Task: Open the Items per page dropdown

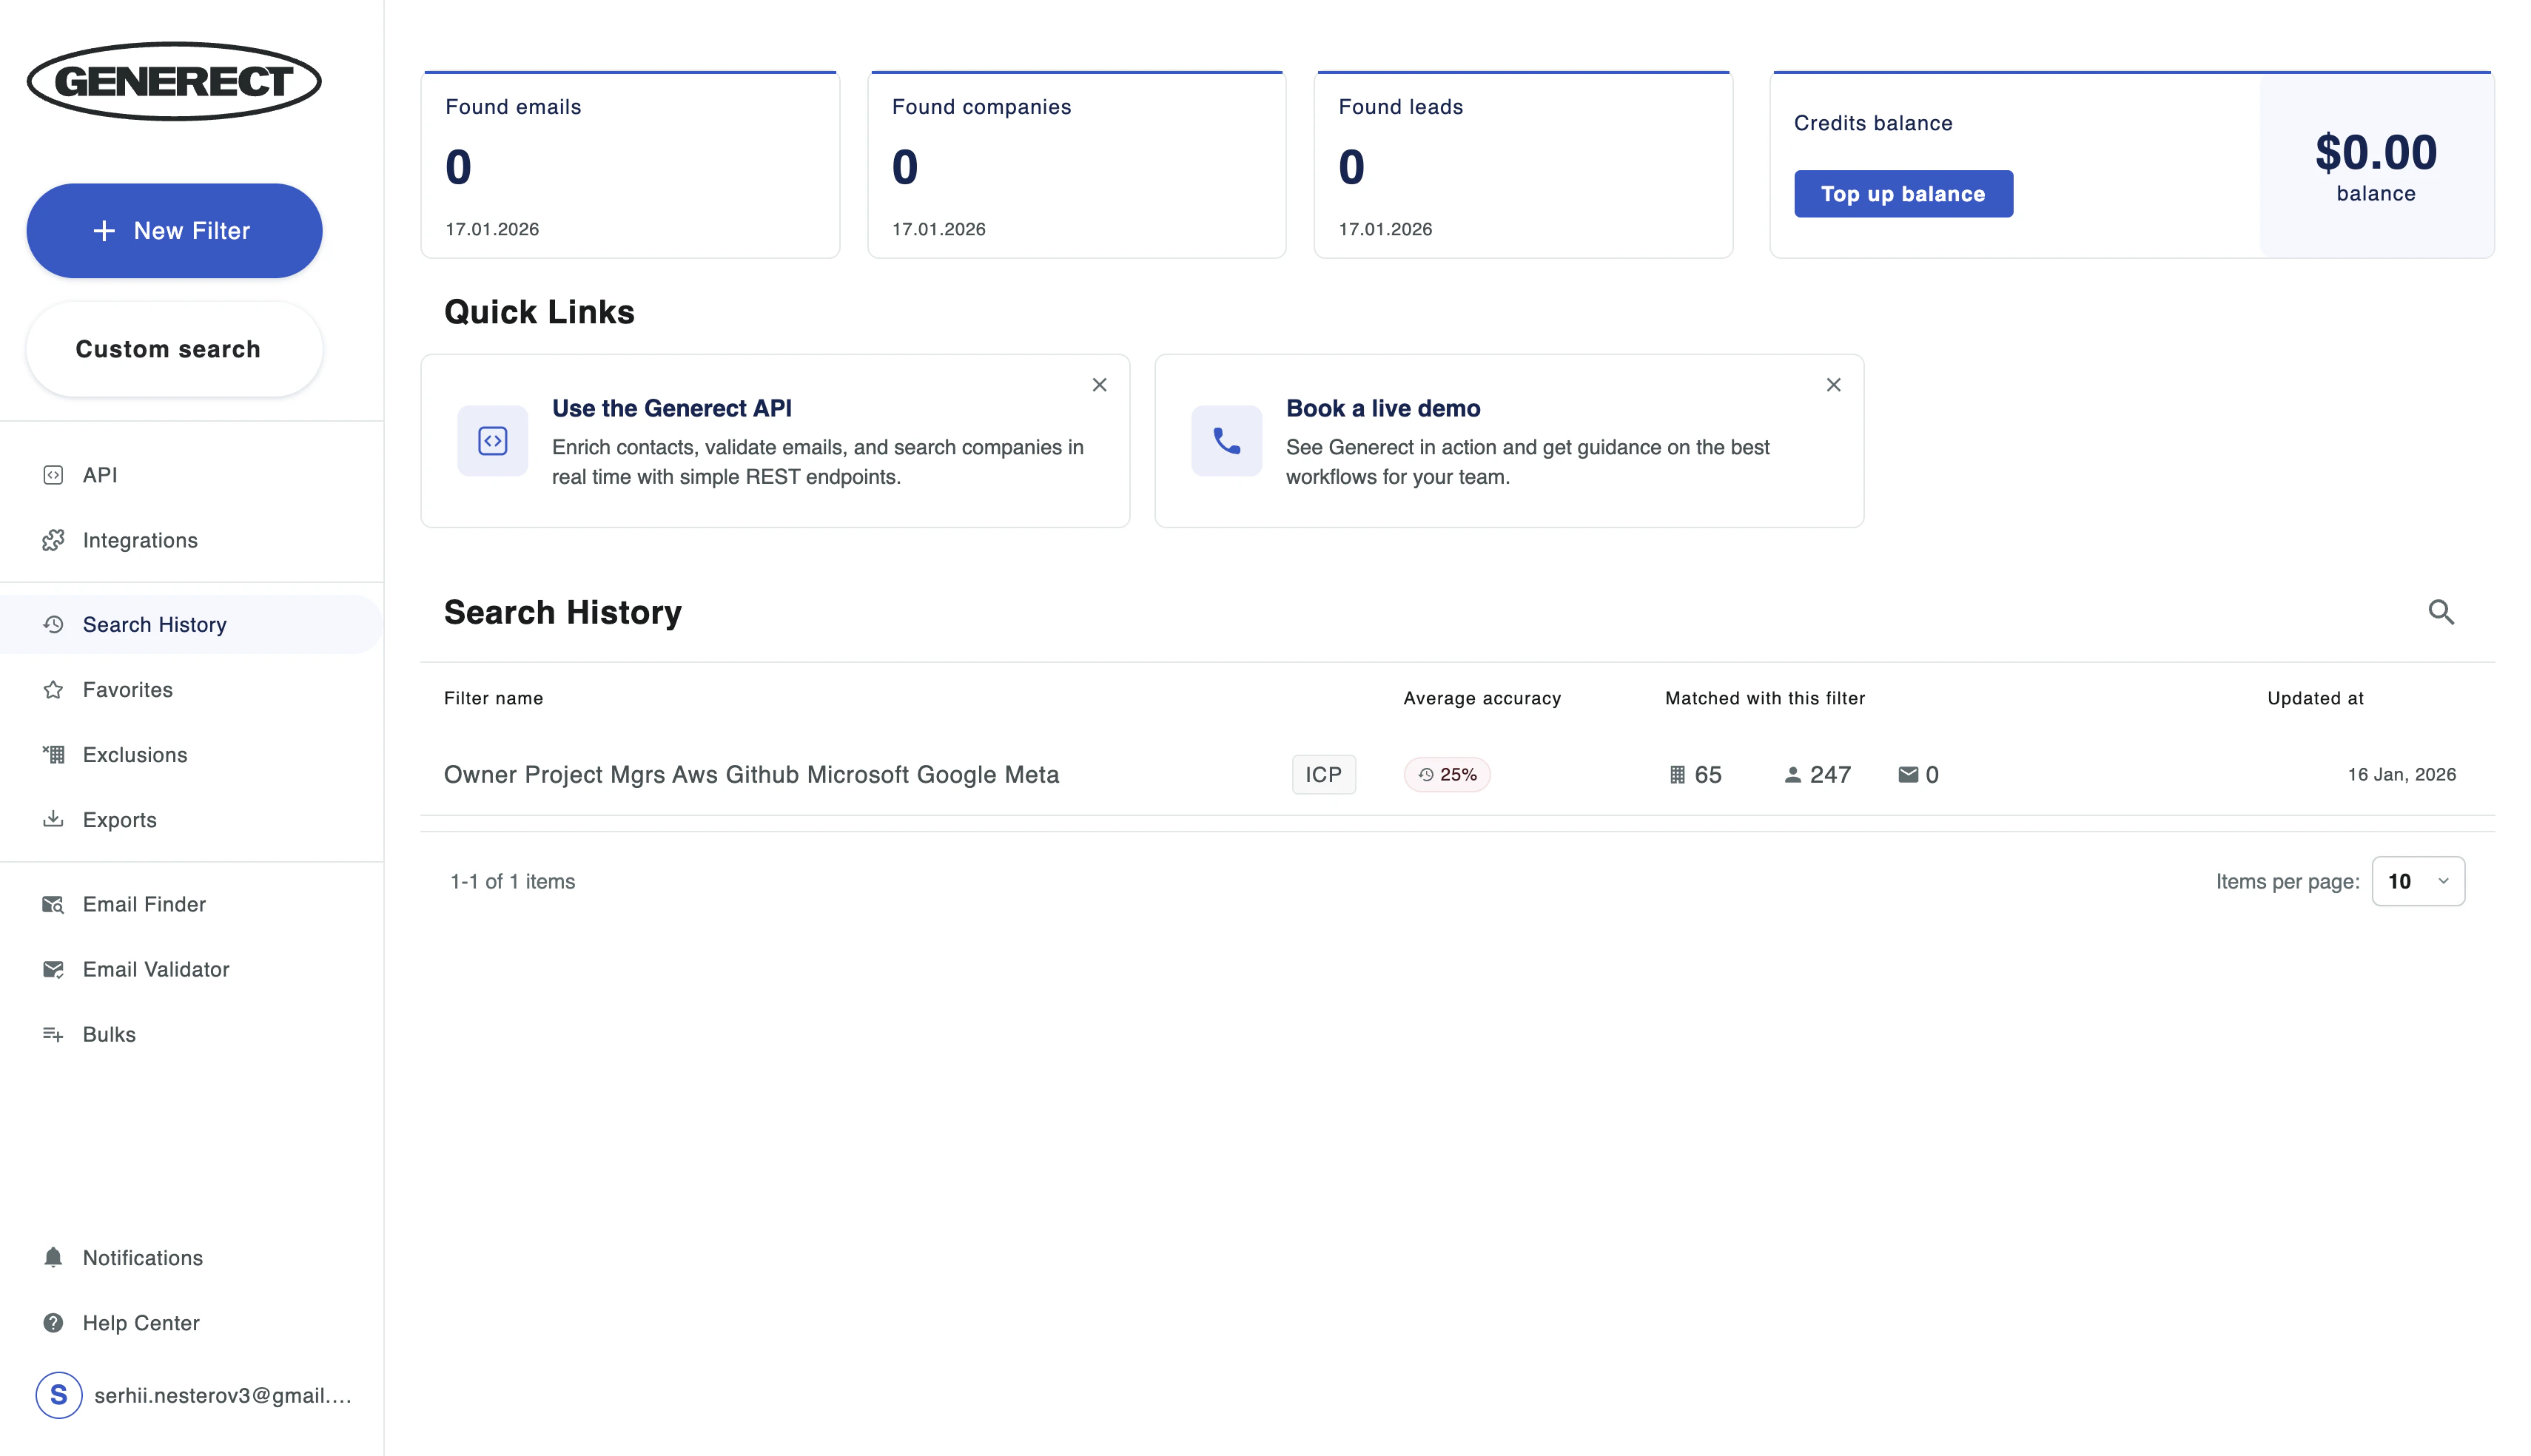Action: [2418, 881]
